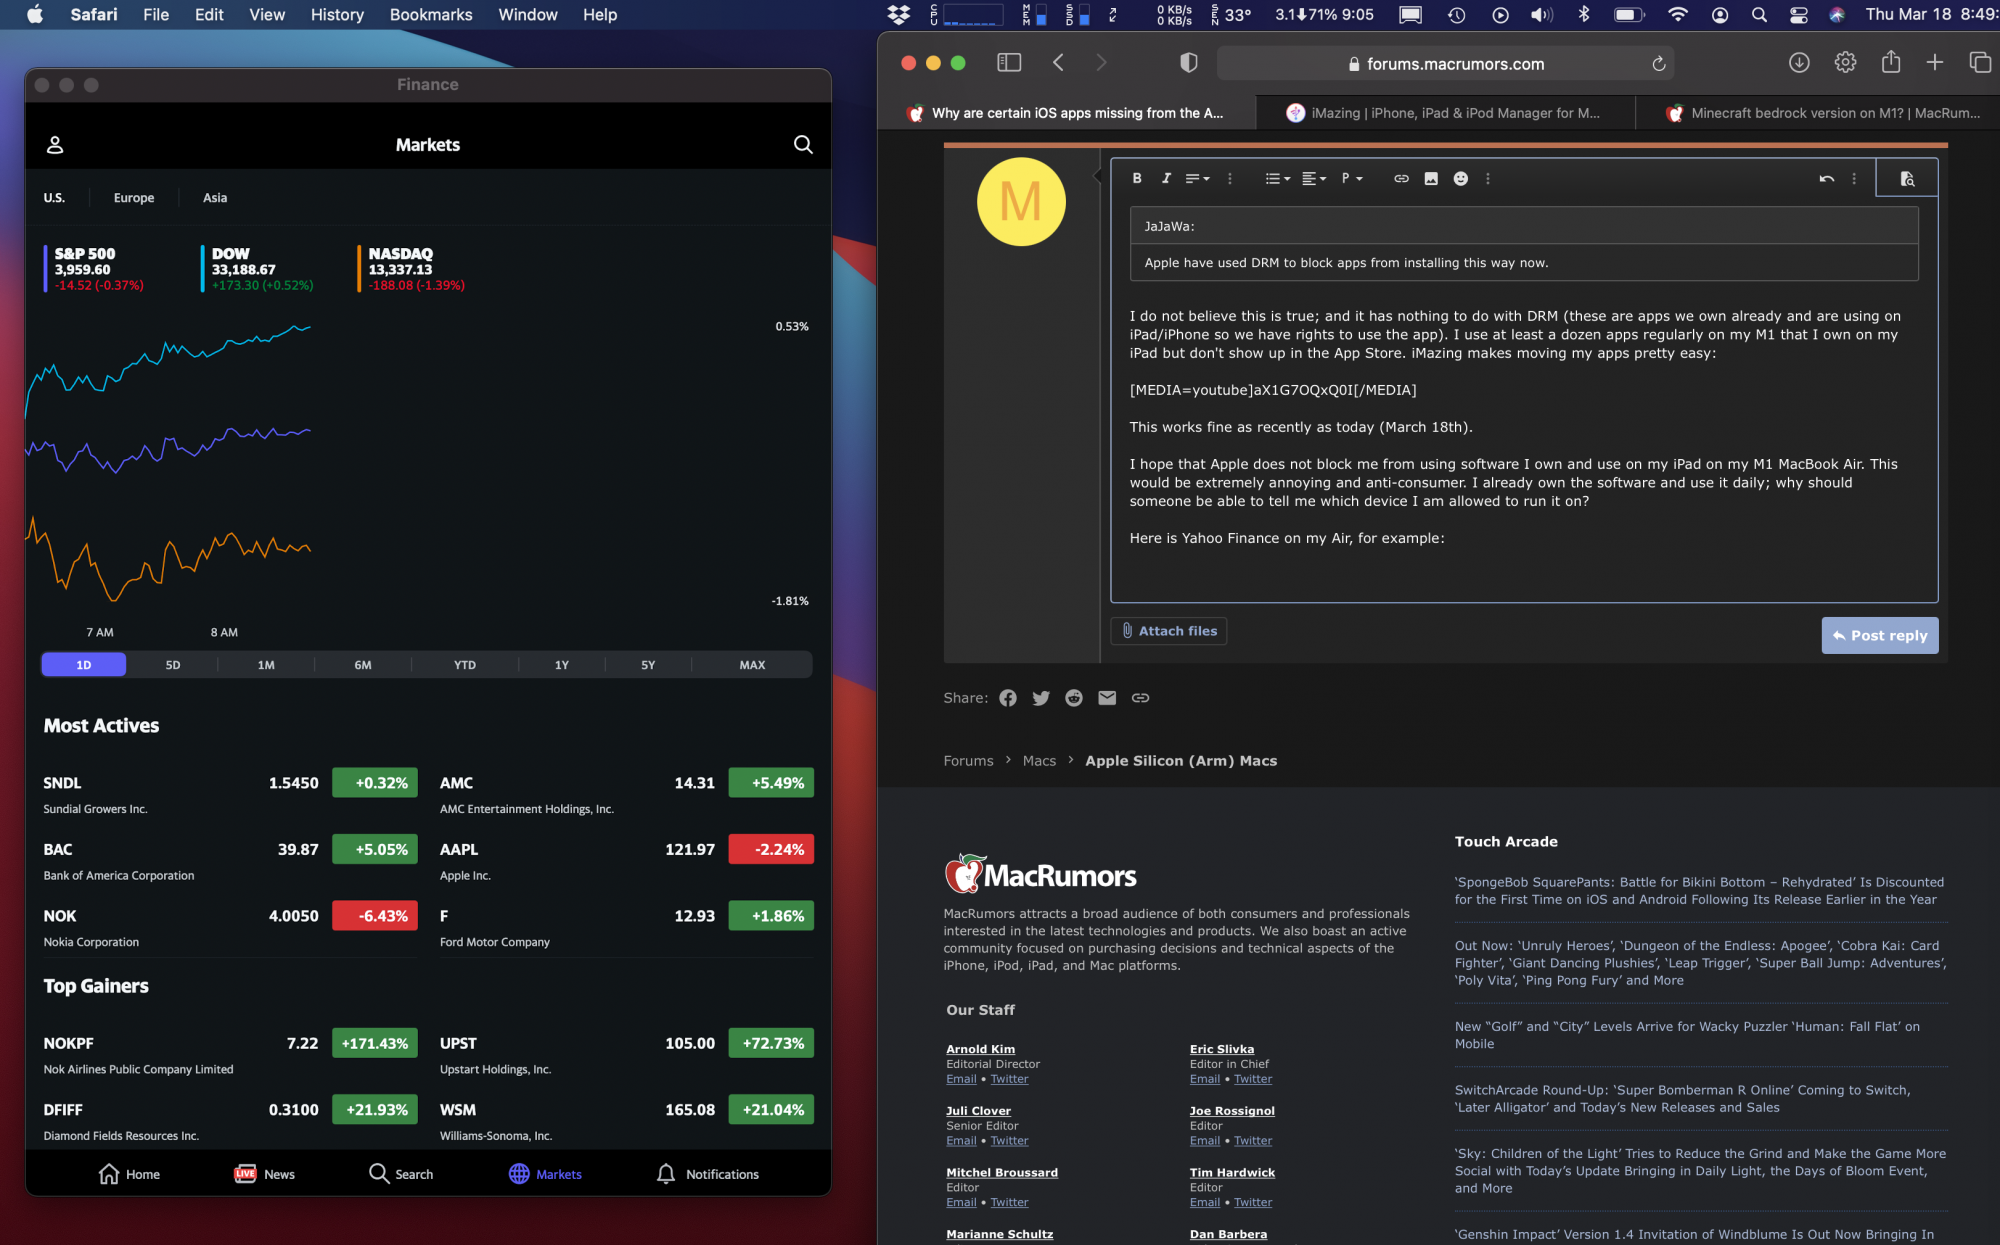Open the Finance app search magnifier

[803, 144]
